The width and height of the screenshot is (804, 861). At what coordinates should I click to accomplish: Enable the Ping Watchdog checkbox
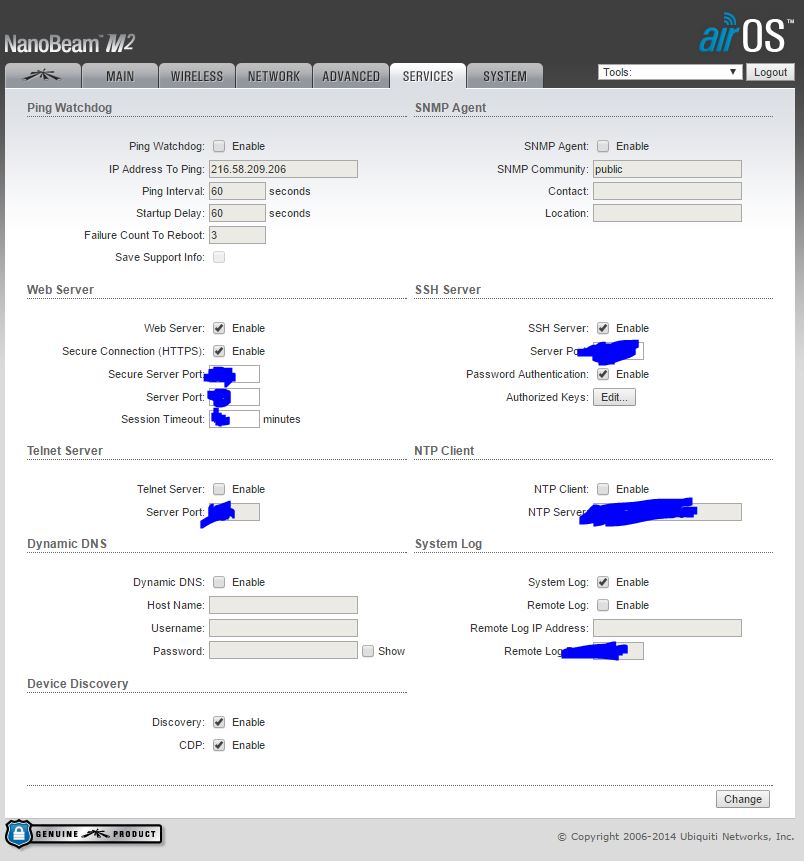[x=219, y=146]
